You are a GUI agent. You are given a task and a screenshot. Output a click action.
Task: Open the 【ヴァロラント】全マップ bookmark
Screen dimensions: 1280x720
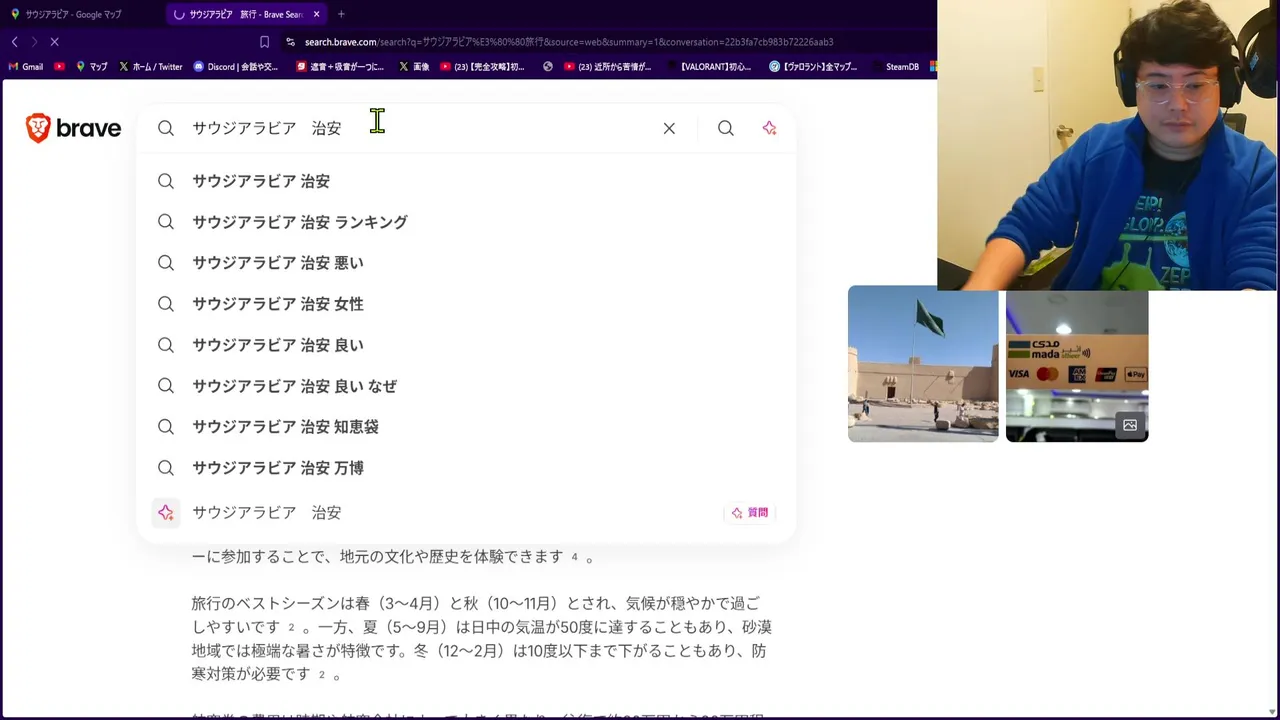[813, 67]
